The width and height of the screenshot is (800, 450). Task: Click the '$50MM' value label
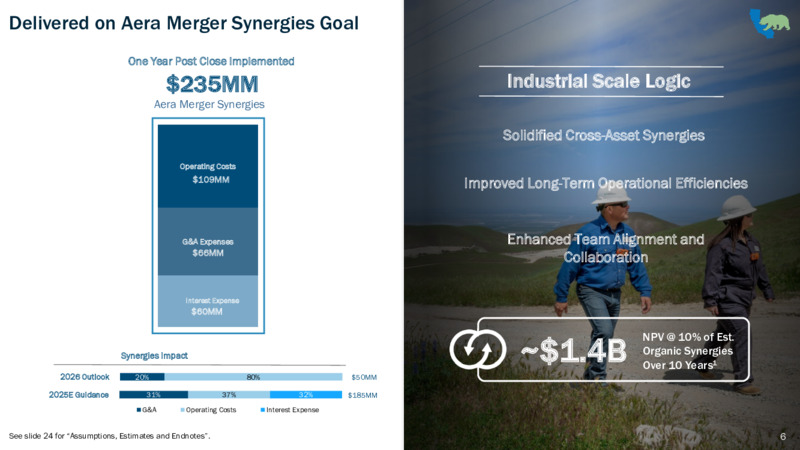click(364, 378)
